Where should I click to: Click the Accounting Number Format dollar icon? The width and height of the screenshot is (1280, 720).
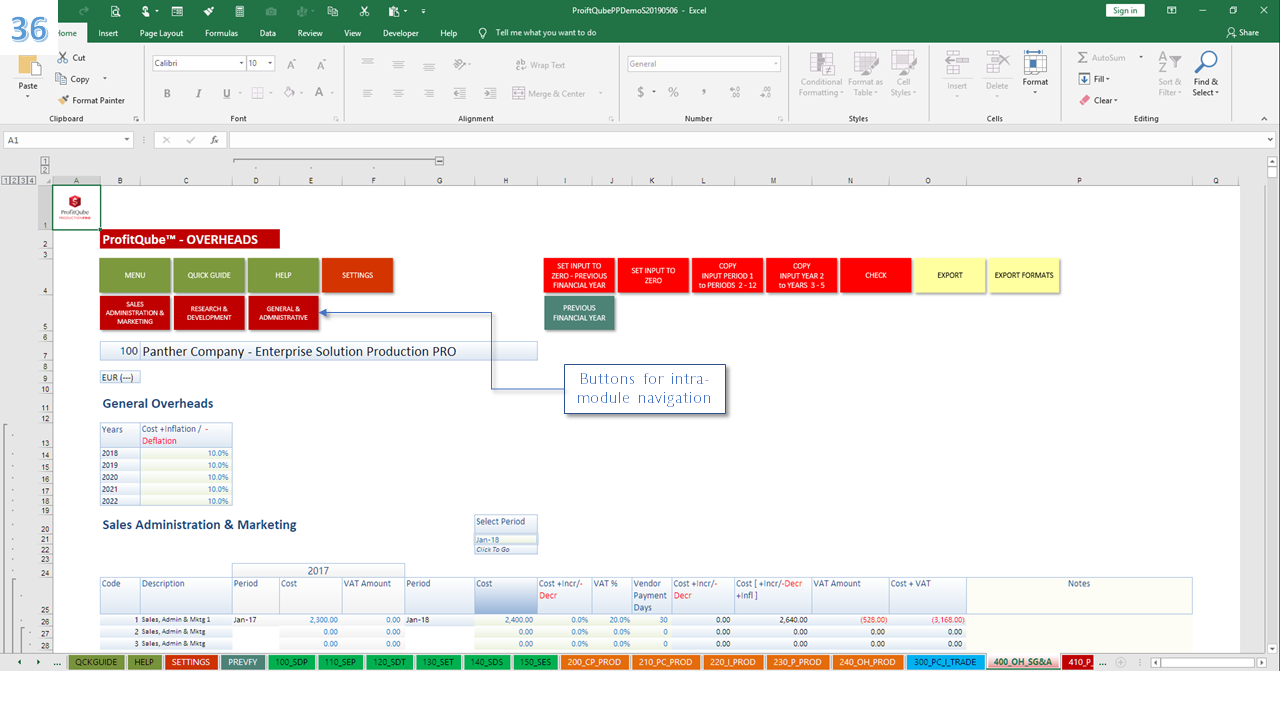[641, 92]
